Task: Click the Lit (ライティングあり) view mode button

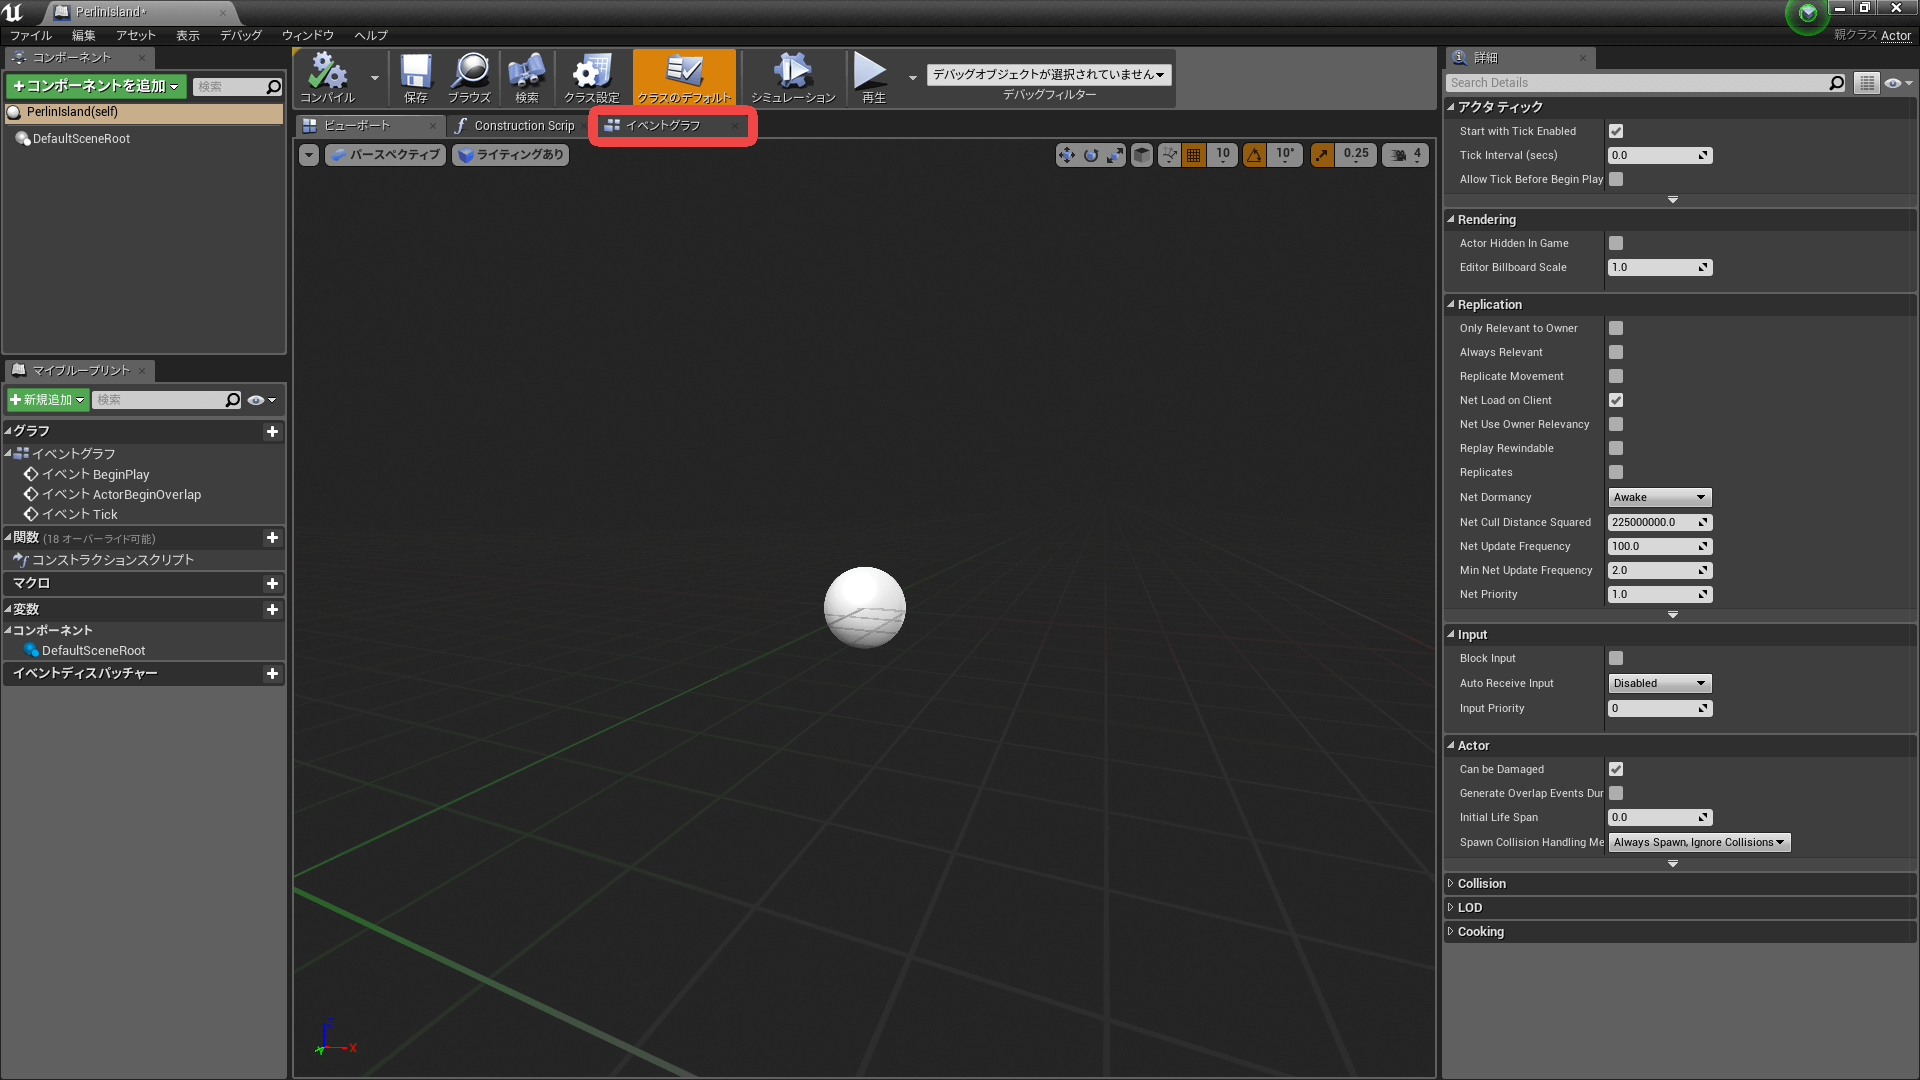Action: coord(510,155)
